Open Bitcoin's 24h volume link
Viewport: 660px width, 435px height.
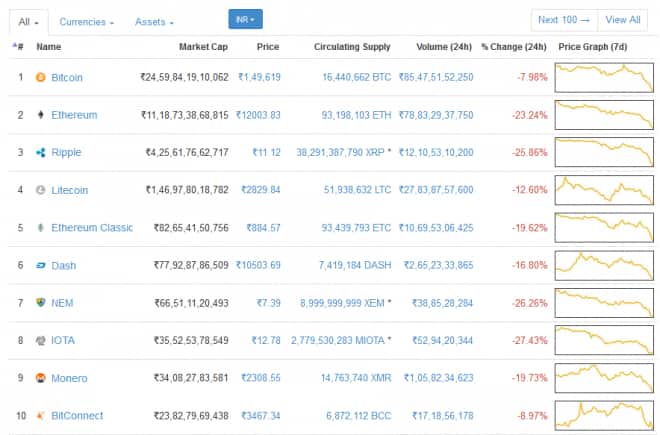[435, 77]
